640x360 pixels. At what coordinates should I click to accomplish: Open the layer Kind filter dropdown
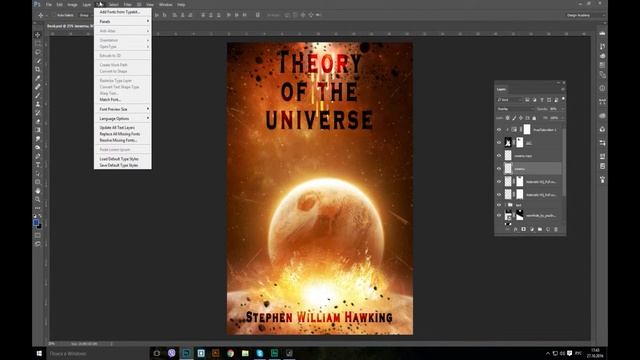509,100
